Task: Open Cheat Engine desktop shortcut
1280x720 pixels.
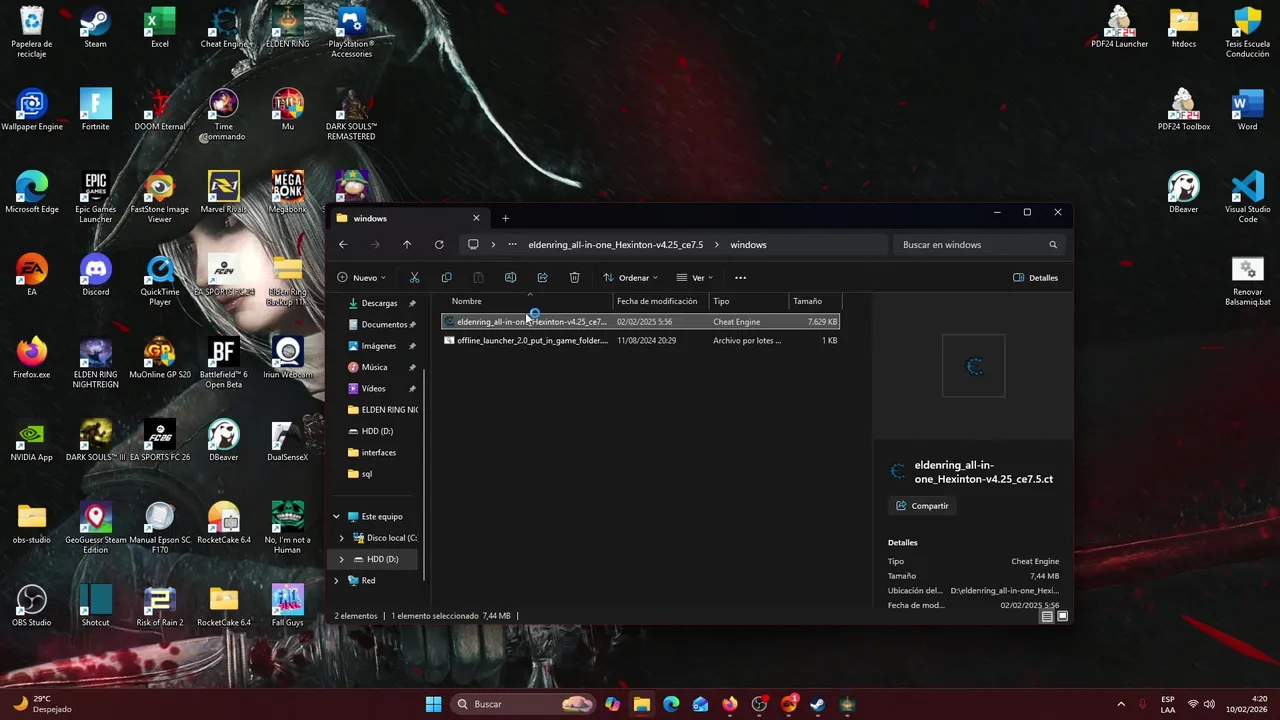Action: pos(224,28)
